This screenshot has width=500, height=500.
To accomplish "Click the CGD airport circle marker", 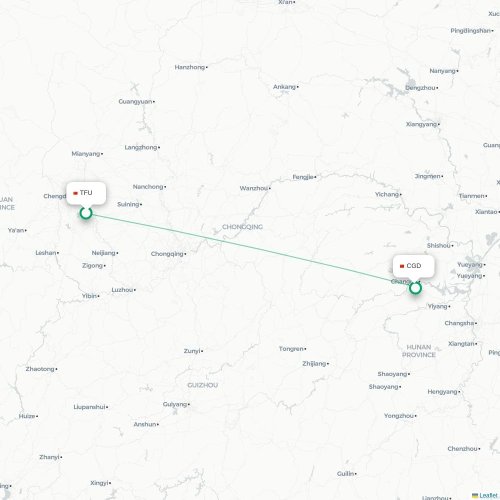I will point(415,288).
